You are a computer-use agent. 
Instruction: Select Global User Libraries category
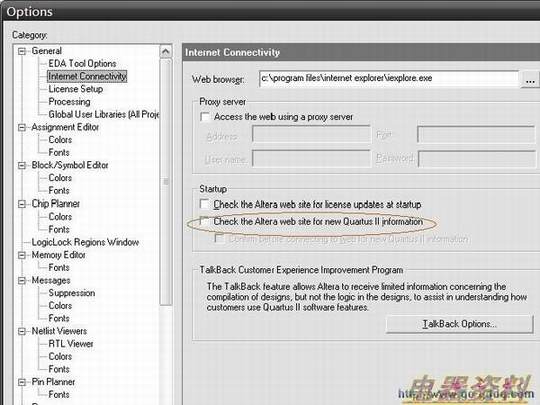click(104, 114)
